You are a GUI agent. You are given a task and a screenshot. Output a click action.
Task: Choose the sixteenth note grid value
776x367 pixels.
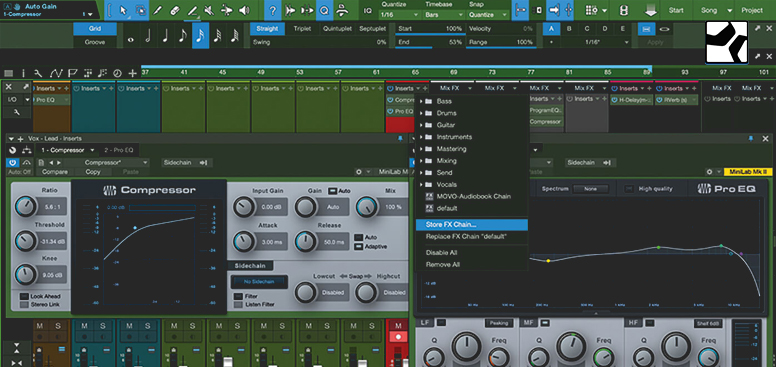[x=200, y=36]
